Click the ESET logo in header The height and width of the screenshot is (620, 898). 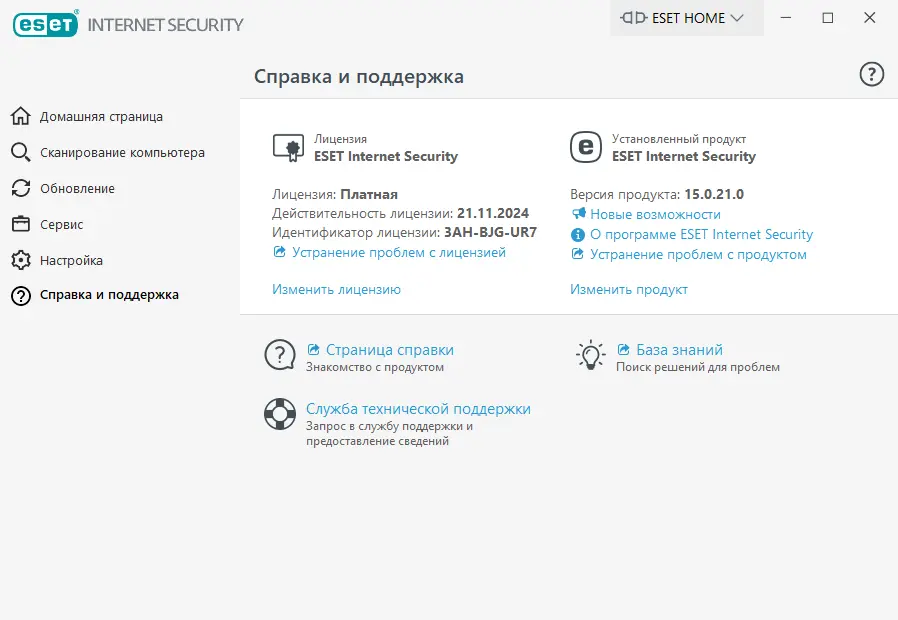(x=45, y=23)
